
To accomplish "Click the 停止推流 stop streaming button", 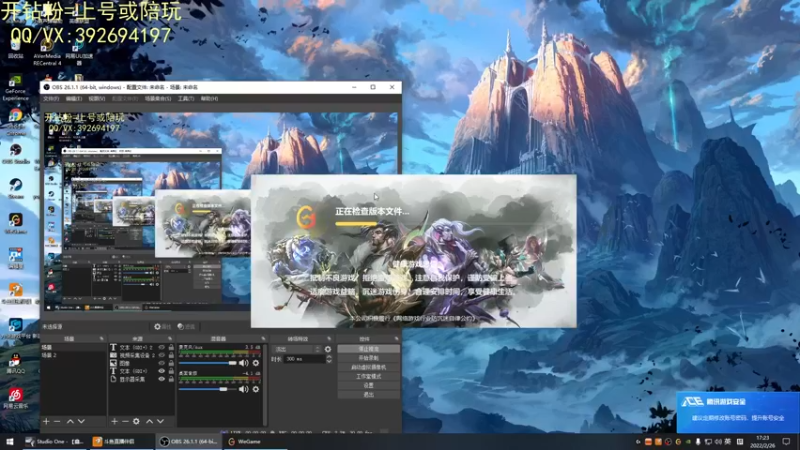I will coord(368,349).
